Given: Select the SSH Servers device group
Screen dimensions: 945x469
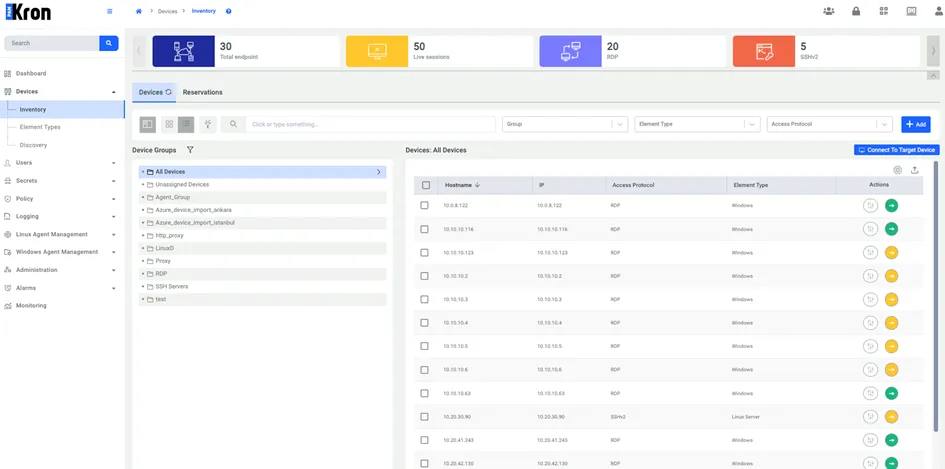Looking at the screenshot, I should click(x=262, y=286).
